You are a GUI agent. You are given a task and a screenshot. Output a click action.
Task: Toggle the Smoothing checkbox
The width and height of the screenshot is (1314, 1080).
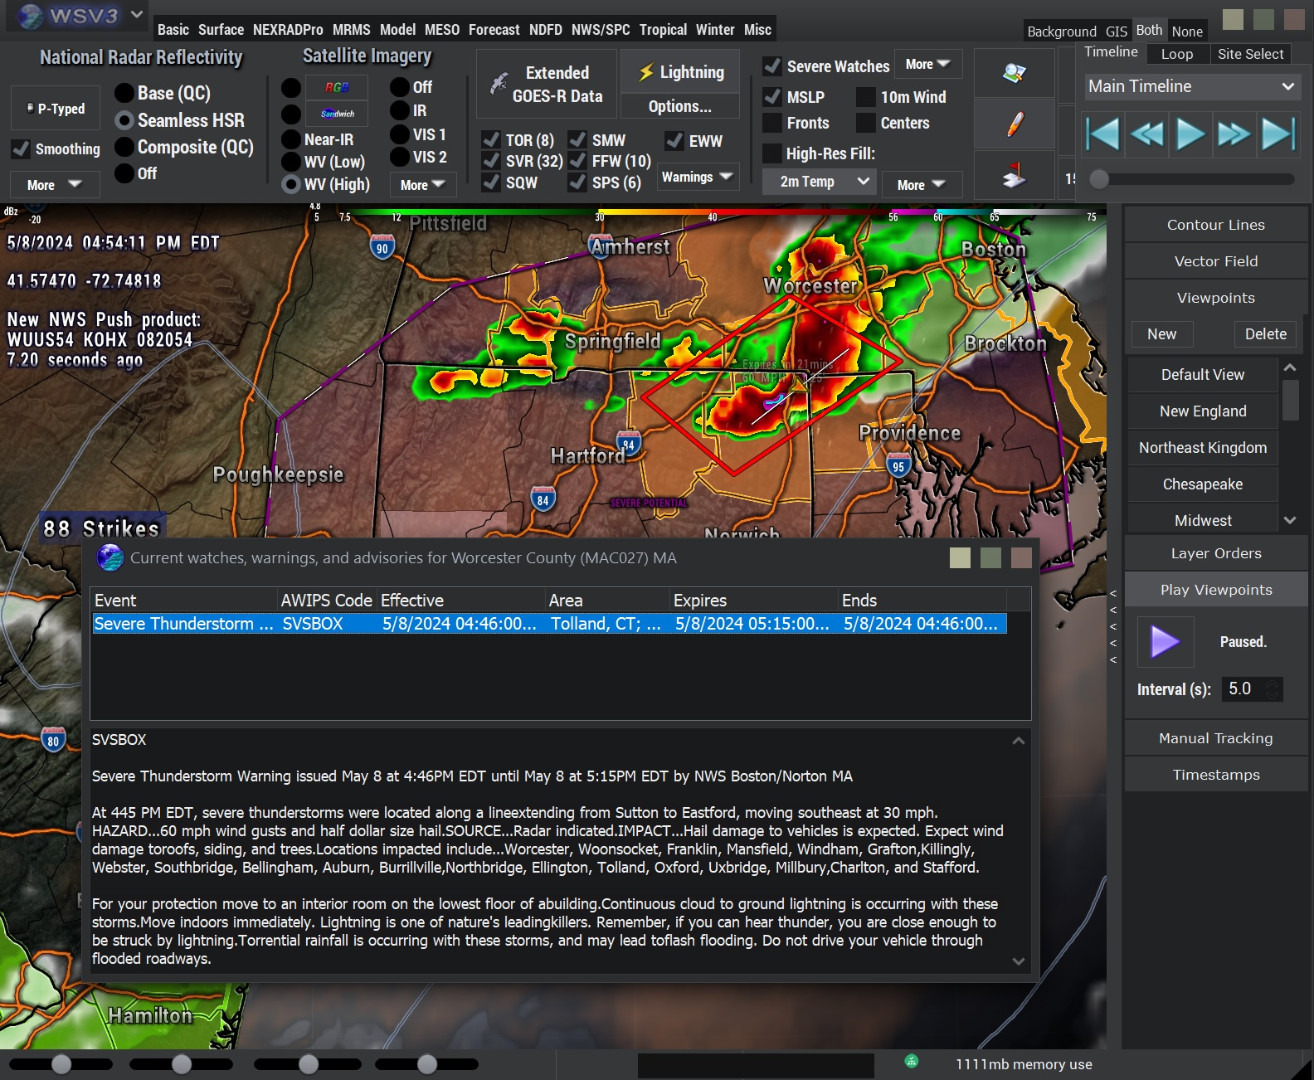click(21, 149)
